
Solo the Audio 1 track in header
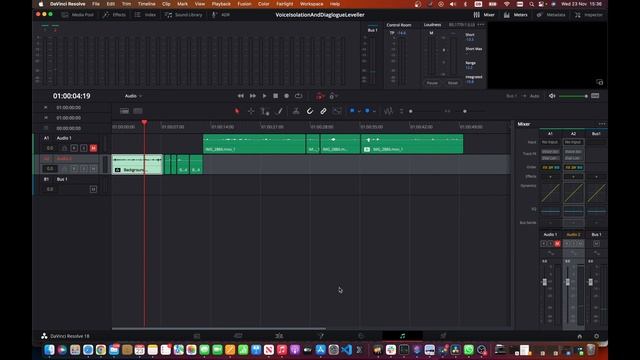tap(84, 148)
